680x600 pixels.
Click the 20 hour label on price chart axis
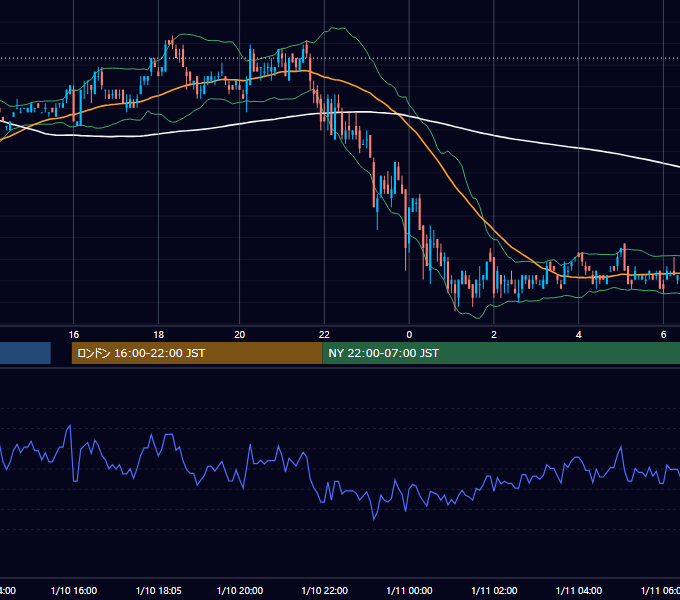[x=239, y=335]
